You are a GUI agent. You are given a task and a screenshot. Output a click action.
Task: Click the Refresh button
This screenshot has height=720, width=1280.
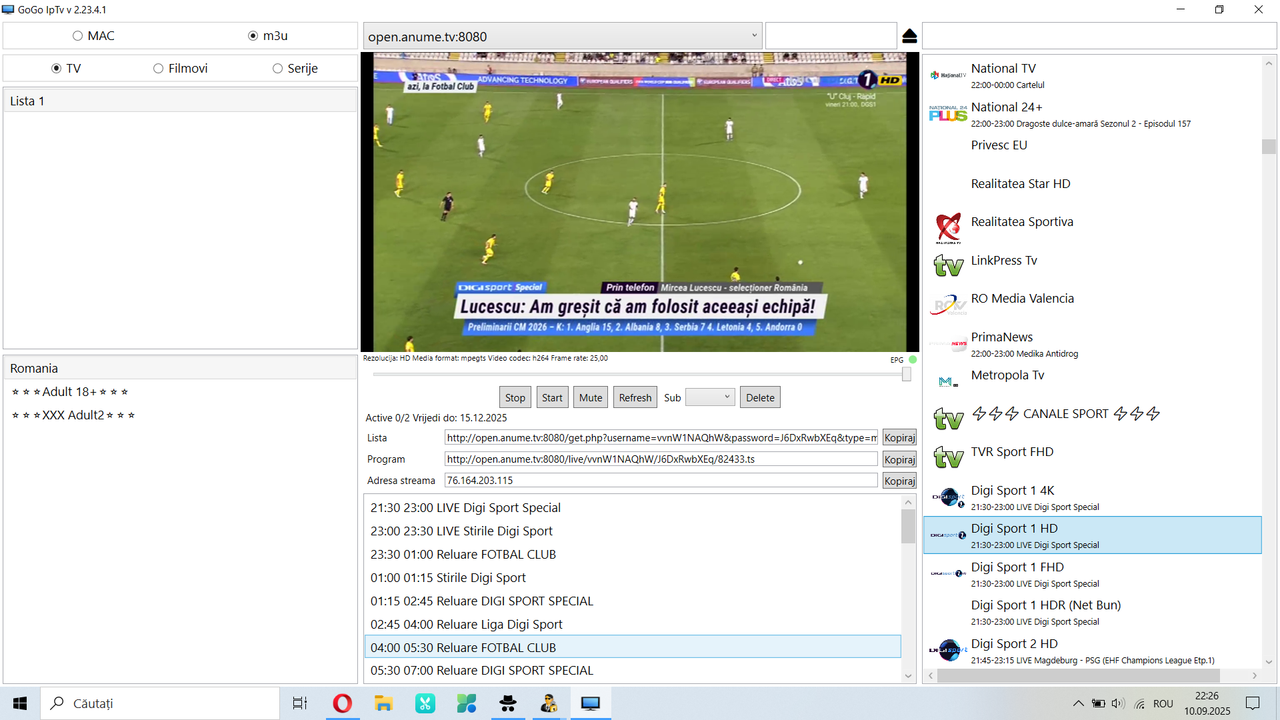[635, 397]
